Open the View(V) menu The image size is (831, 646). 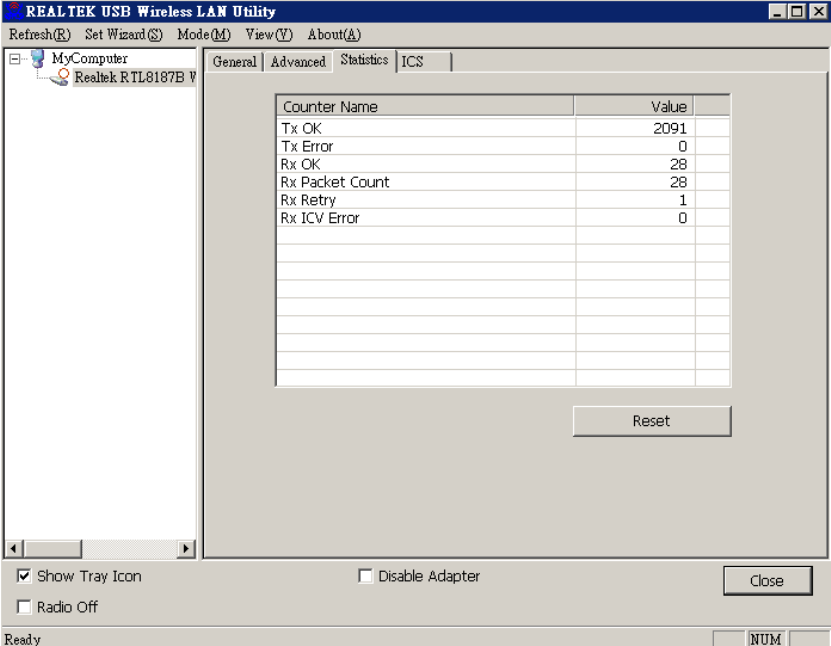tap(269, 34)
